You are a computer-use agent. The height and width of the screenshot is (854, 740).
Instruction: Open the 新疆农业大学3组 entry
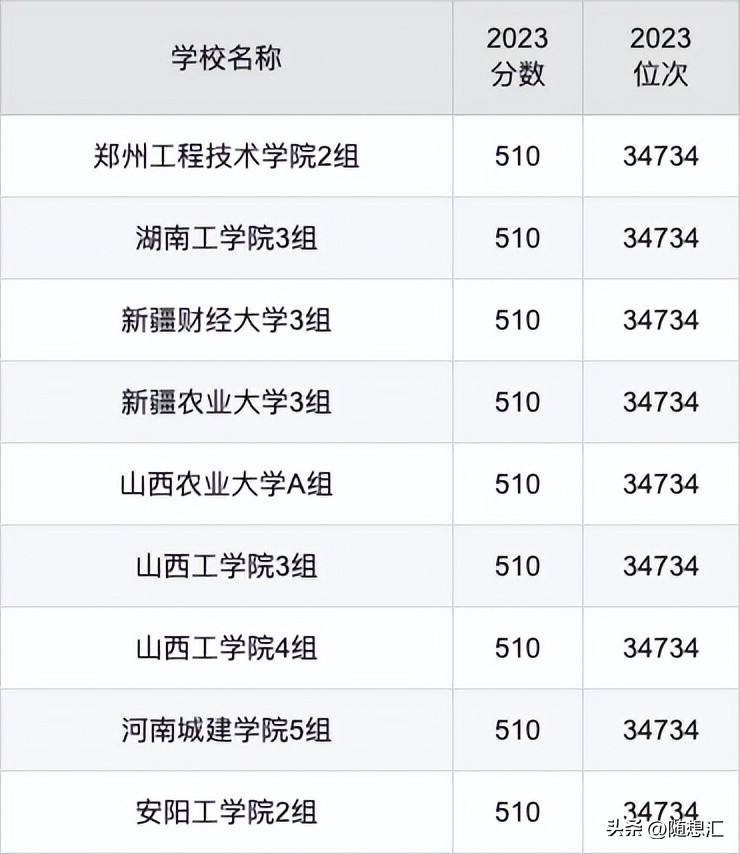click(226, 402)
